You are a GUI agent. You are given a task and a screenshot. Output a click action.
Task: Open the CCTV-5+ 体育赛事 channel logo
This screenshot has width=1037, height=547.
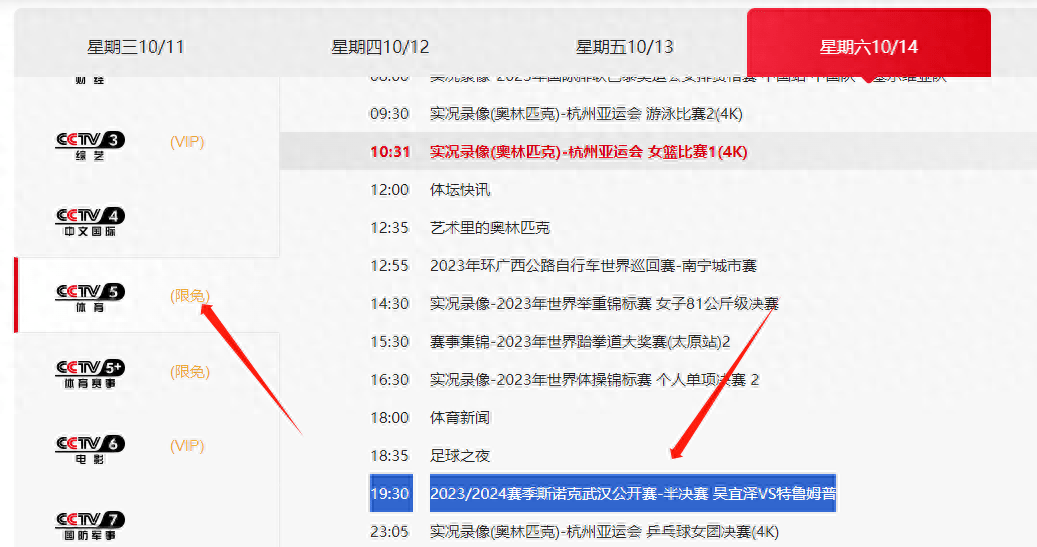click(90, 373)
